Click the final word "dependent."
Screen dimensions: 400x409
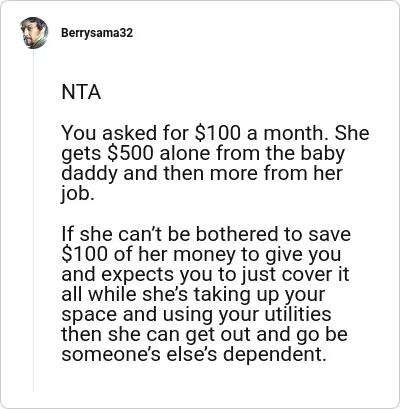(x=273, y=355)
